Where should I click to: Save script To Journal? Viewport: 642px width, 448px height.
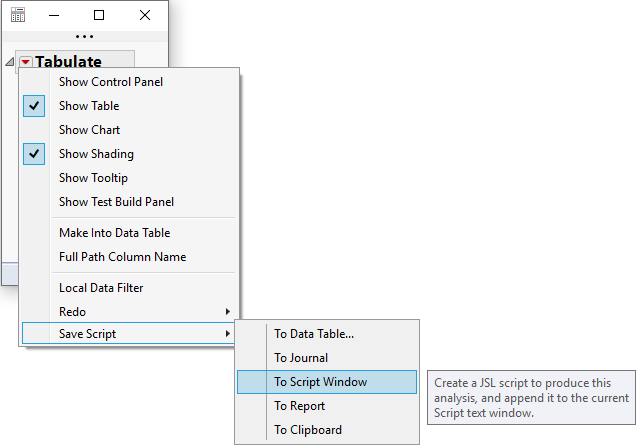(x=301, y=358)
